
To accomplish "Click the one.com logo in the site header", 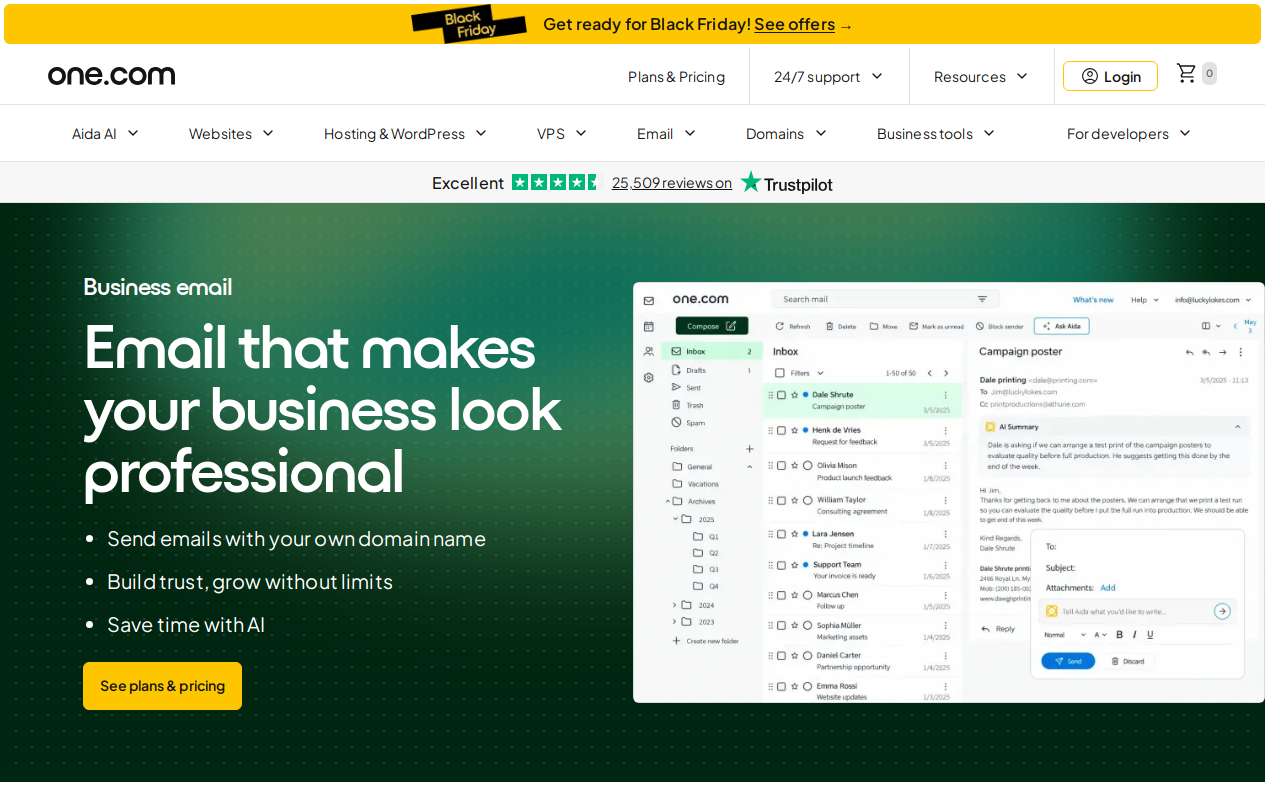I will coord(112,76).
